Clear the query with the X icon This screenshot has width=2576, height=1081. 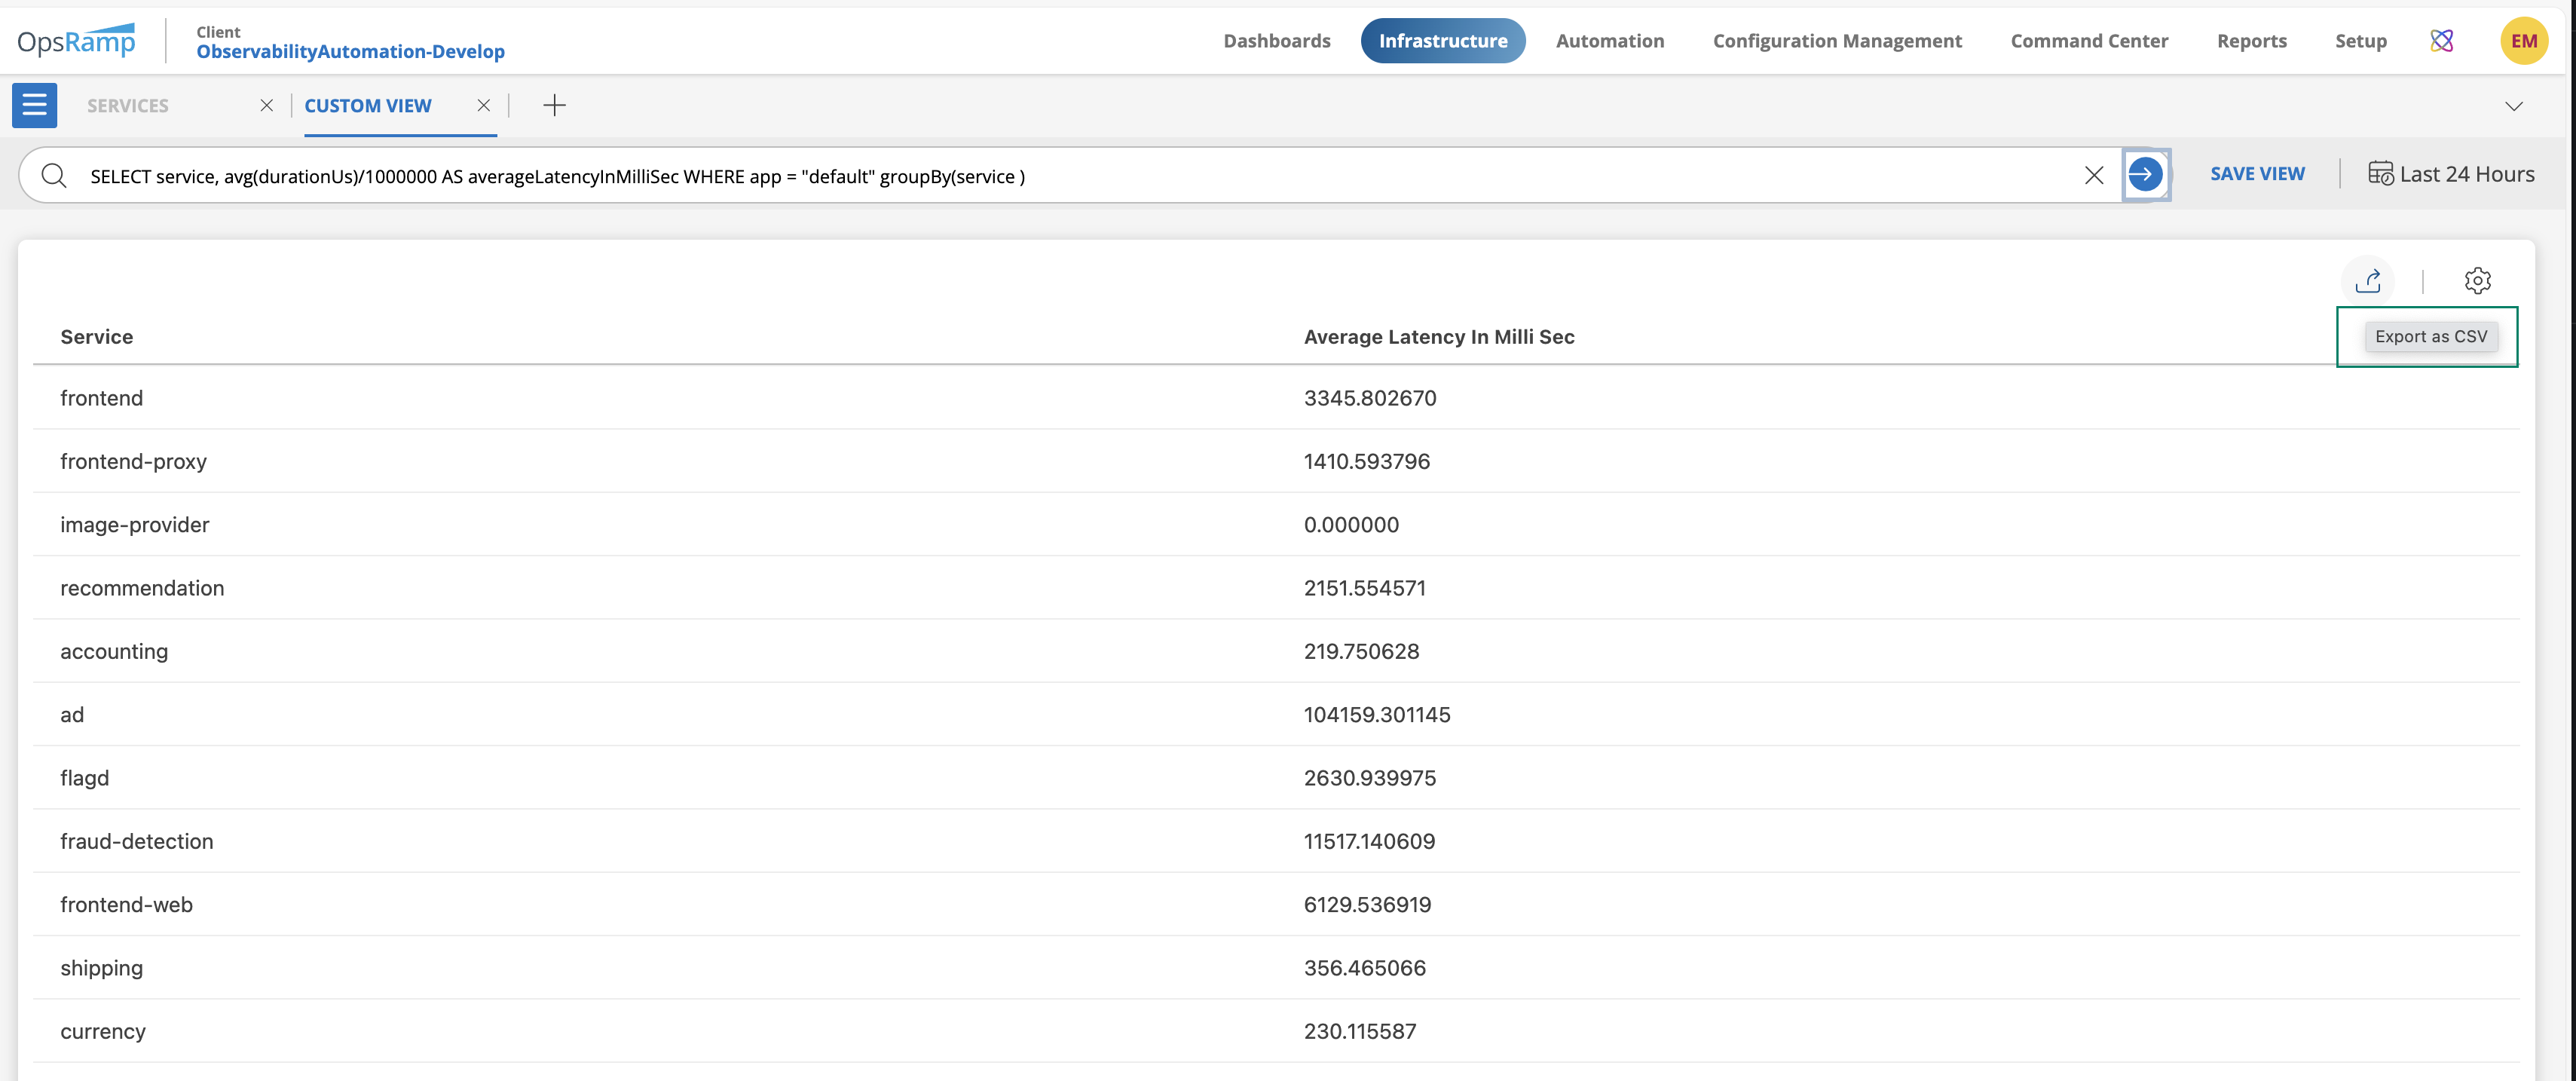pos(2093,175)
